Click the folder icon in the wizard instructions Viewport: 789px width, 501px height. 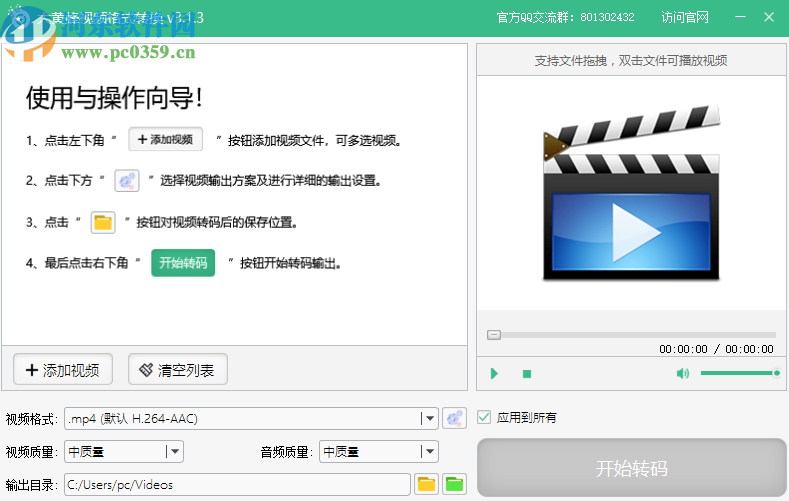[103, 222]
